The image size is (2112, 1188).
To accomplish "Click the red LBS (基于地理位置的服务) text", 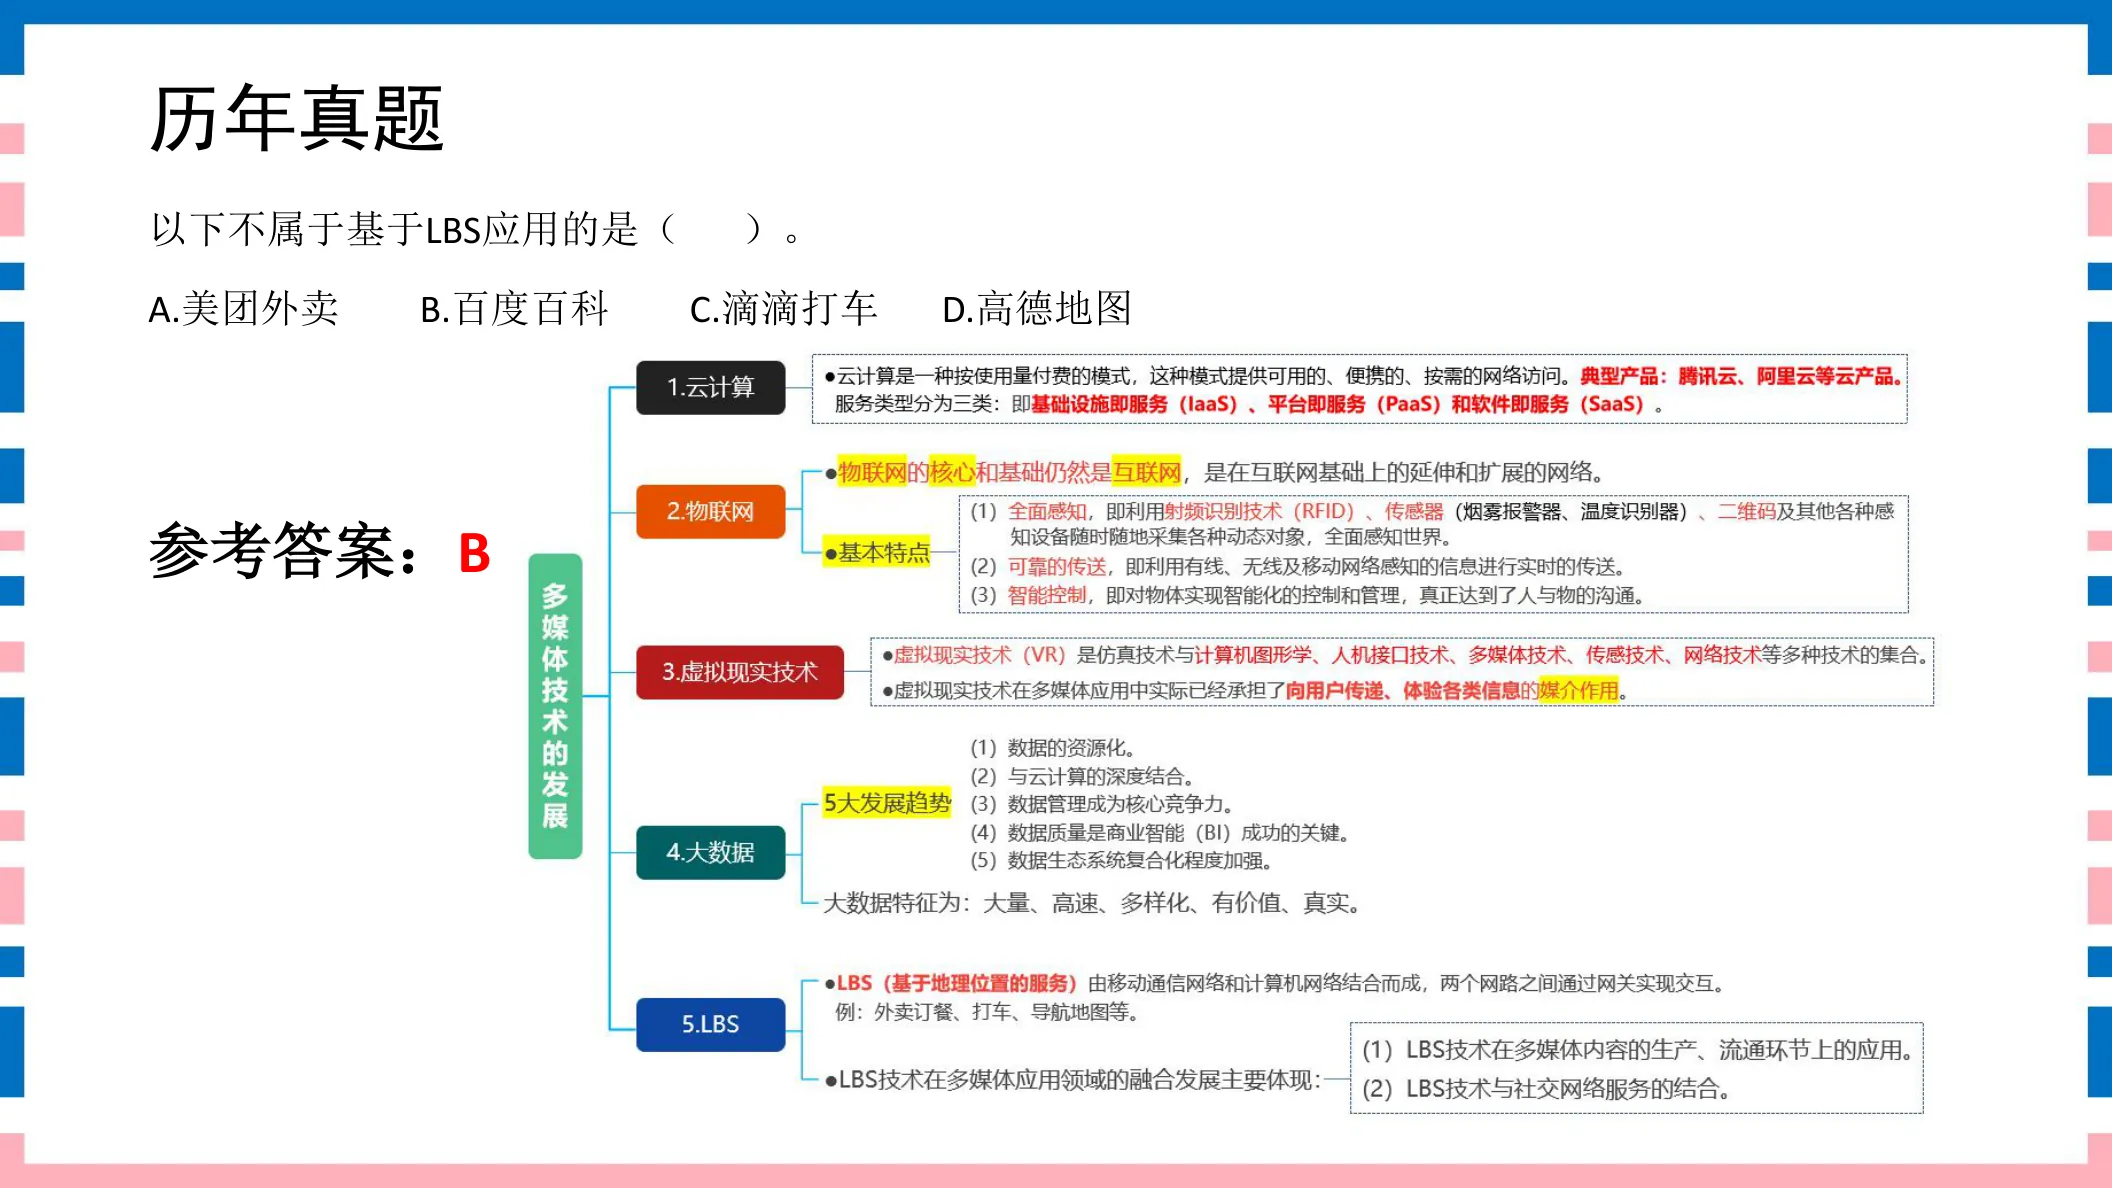I will click(956, 984).
